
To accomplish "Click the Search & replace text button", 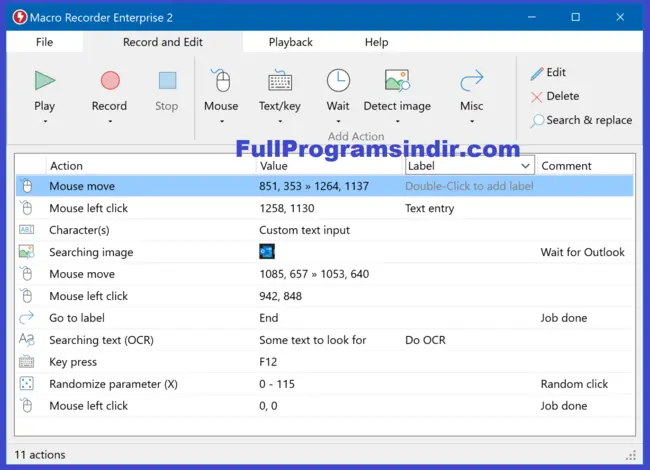I will point(589,120).
